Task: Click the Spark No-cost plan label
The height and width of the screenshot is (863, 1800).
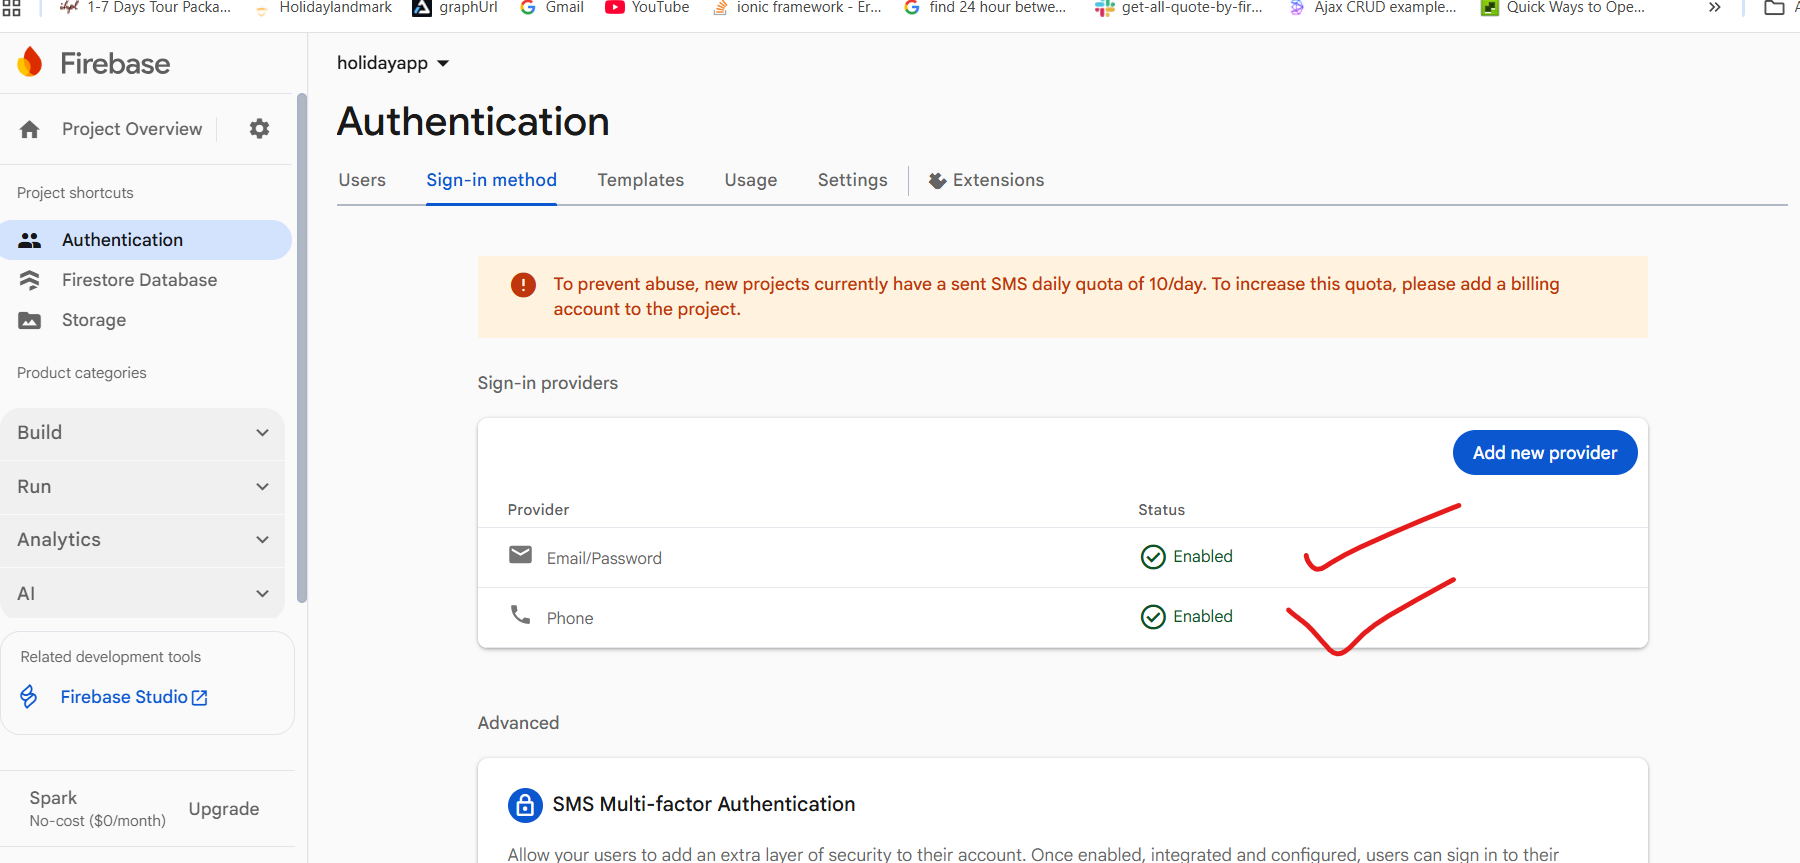Action: [97, 809]
